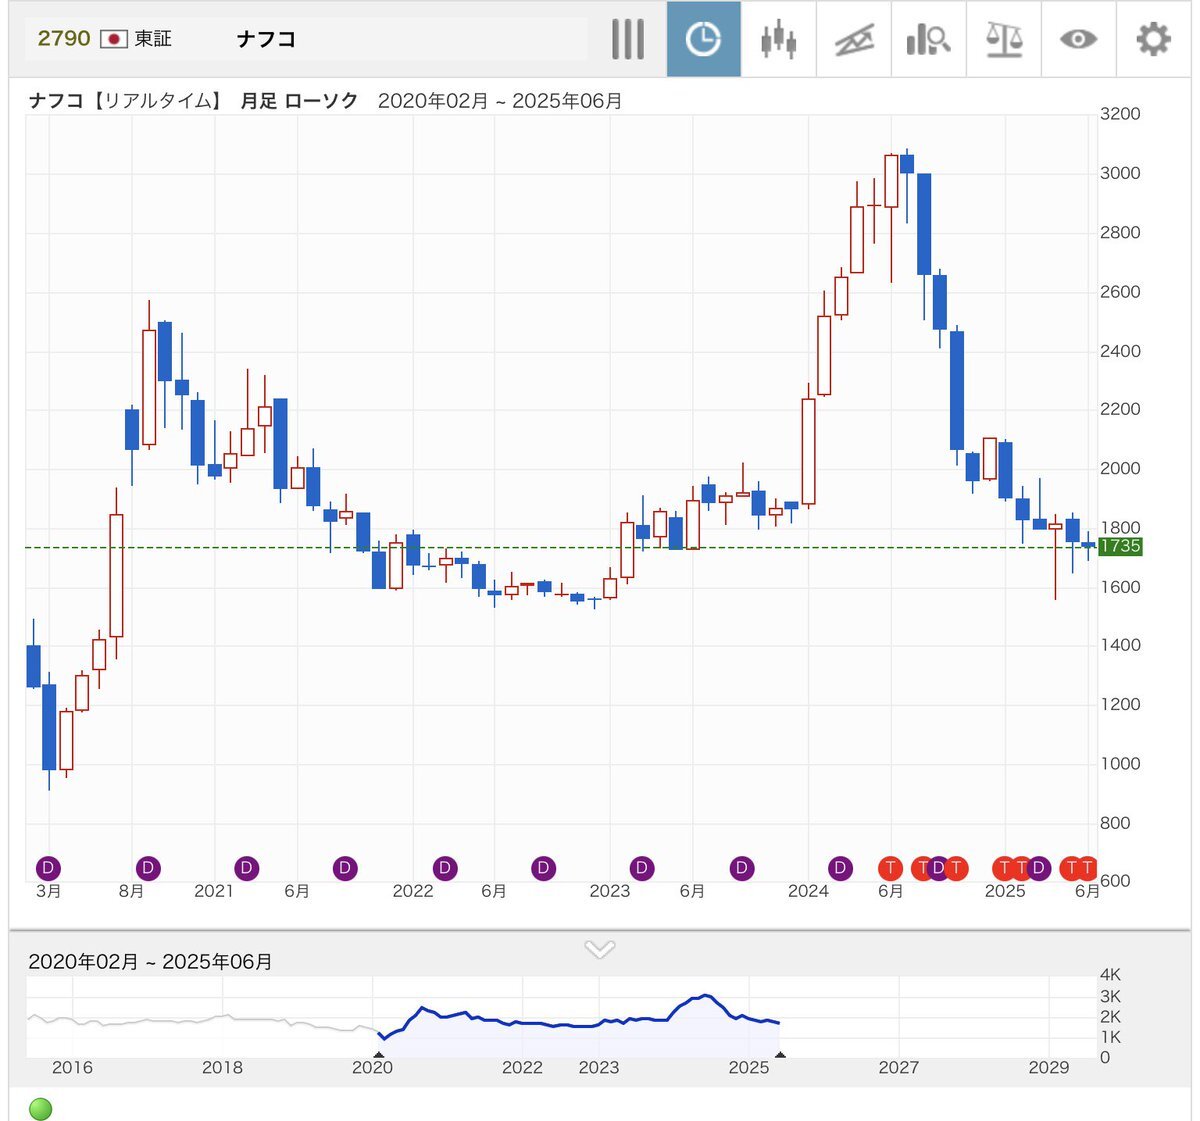
Task: Click the 2021 date axis label
Action: (214, 891)
